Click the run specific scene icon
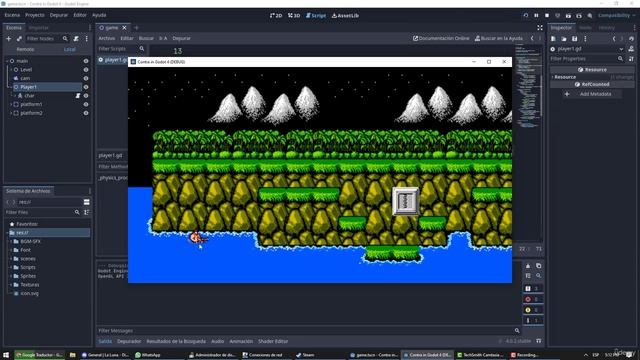Image resolution: width=640 pixels, height=360 pixels. coord(579,16)
